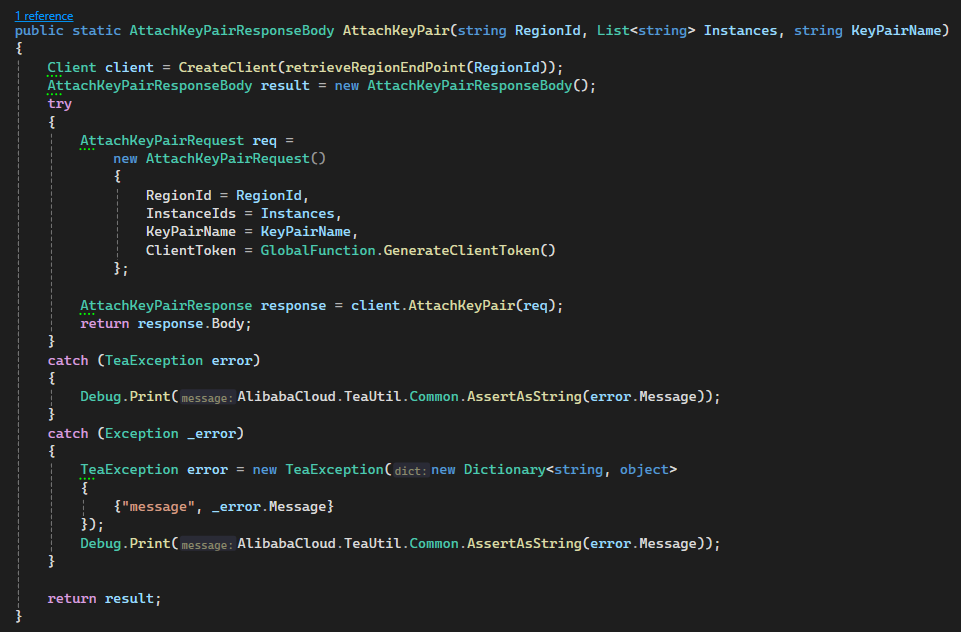
Task: Click the CreateClient call
Action: tap(227, 67)
